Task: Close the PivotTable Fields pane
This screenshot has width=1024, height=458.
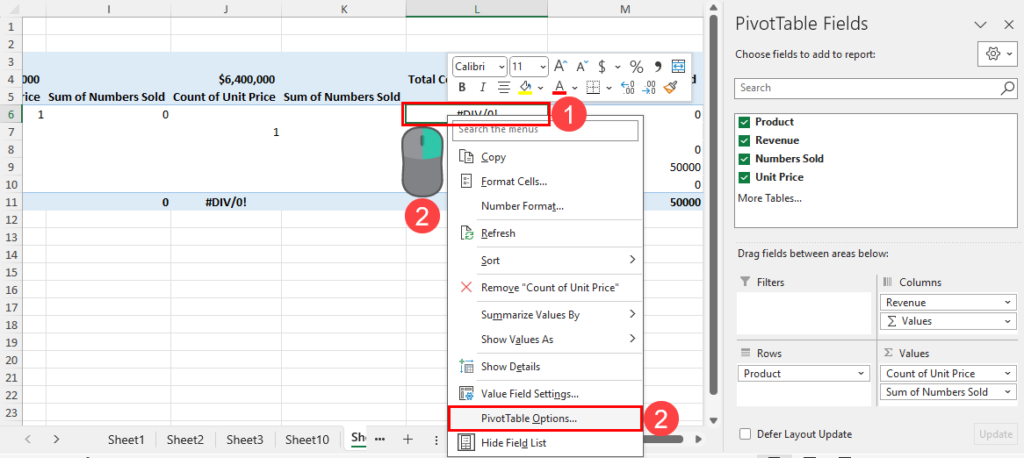Action: click(x=1008, y=25)
